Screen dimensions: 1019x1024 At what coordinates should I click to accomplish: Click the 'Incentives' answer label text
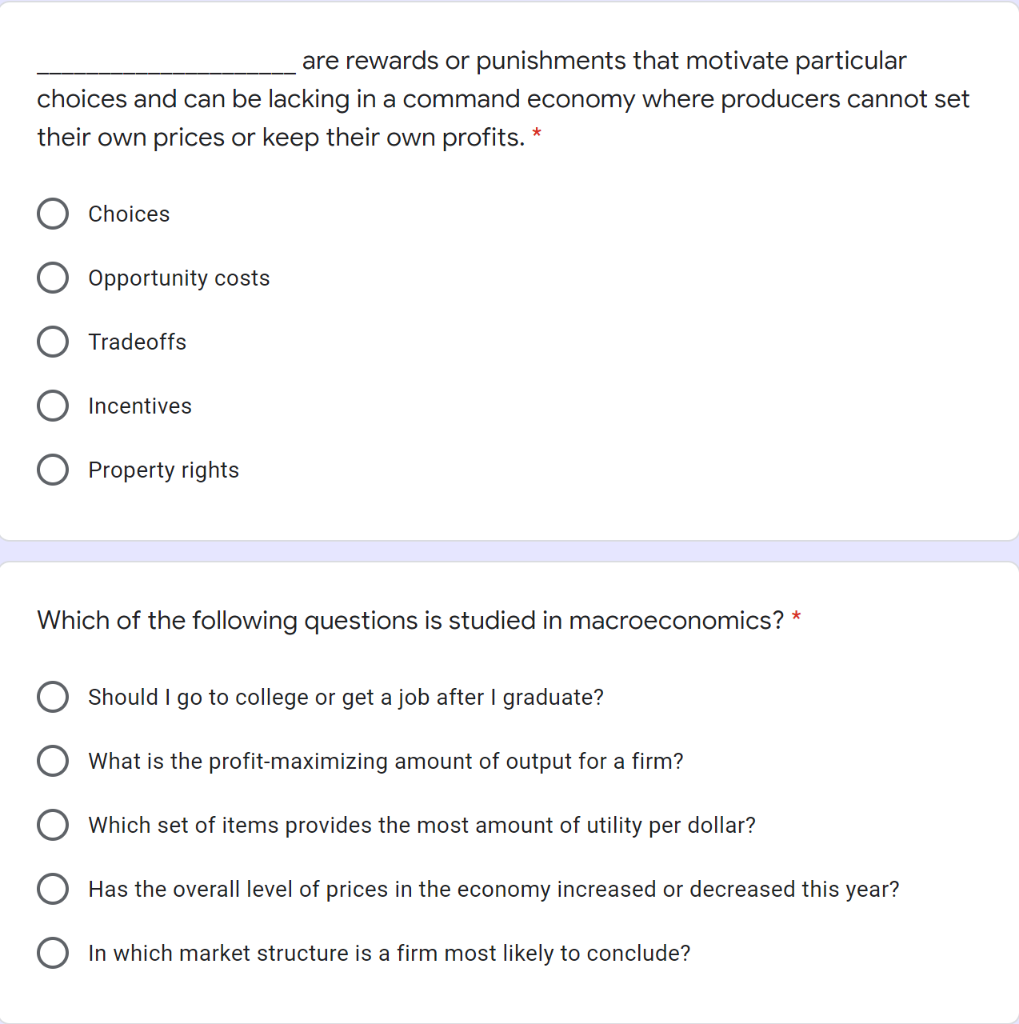140,406
